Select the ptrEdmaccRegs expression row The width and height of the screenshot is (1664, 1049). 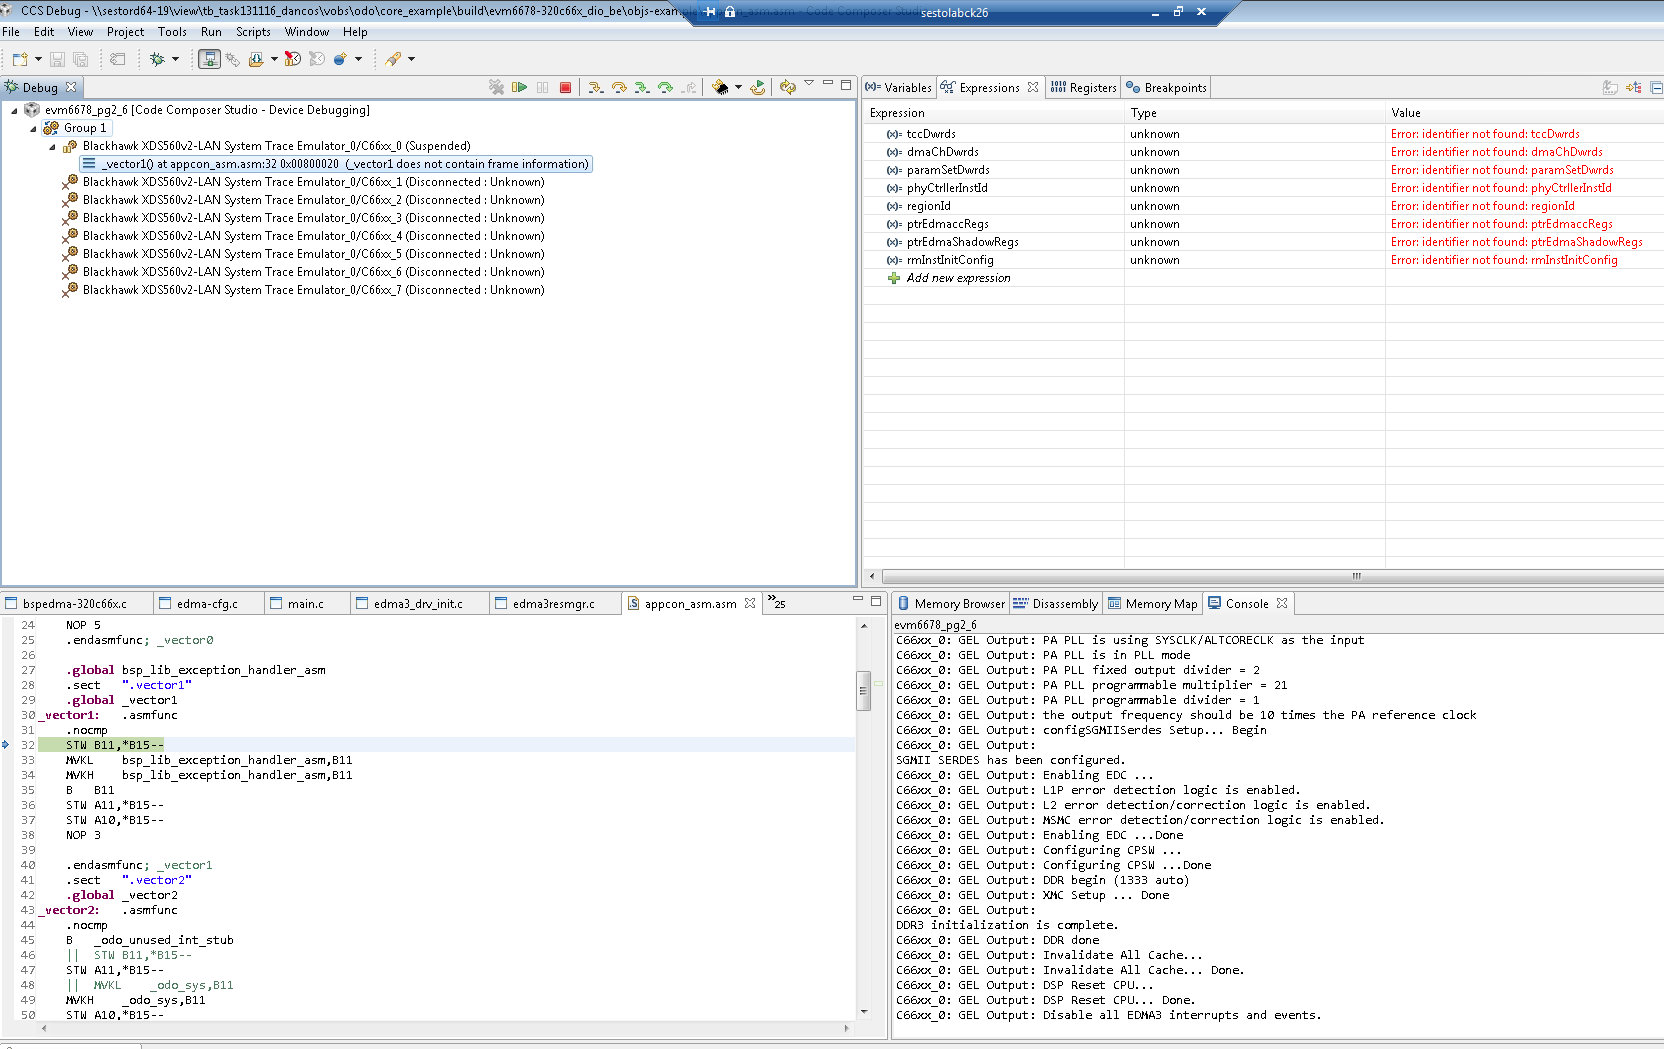tap(1263, 224)
